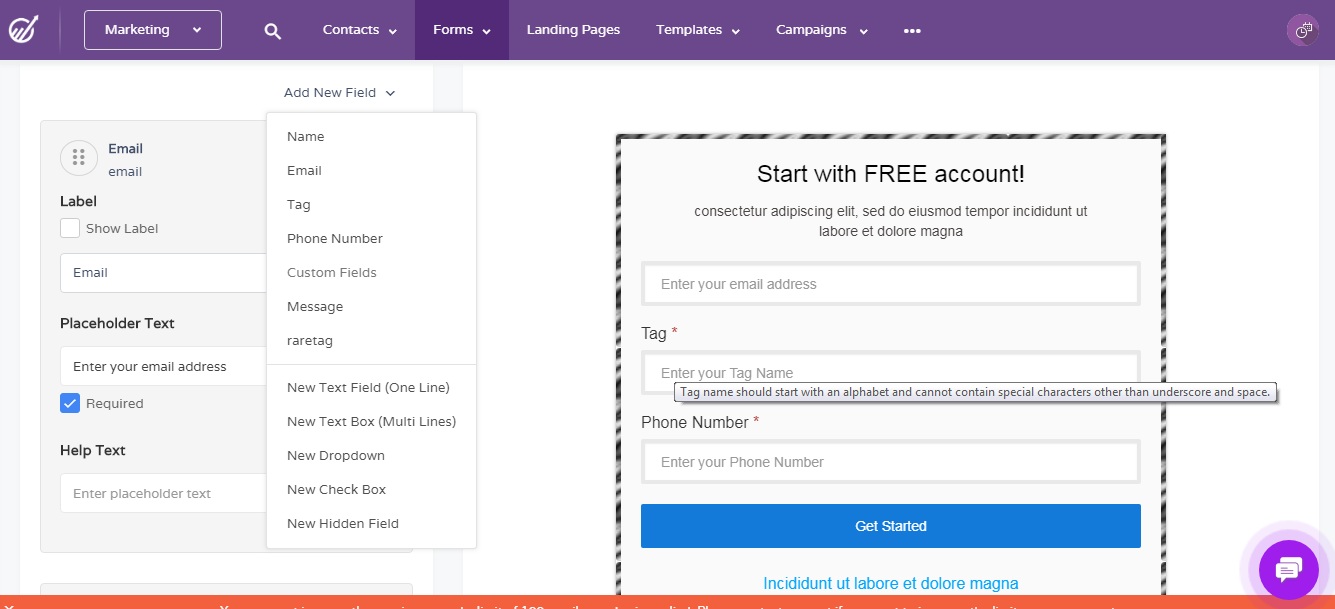Screen dimensions: 1335x609
Task: Enable the Show Label checkbox
Action: coord(70,228)
